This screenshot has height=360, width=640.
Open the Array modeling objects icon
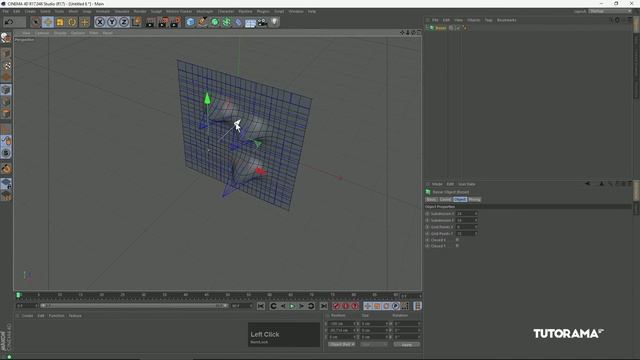(x=227, y=22)
